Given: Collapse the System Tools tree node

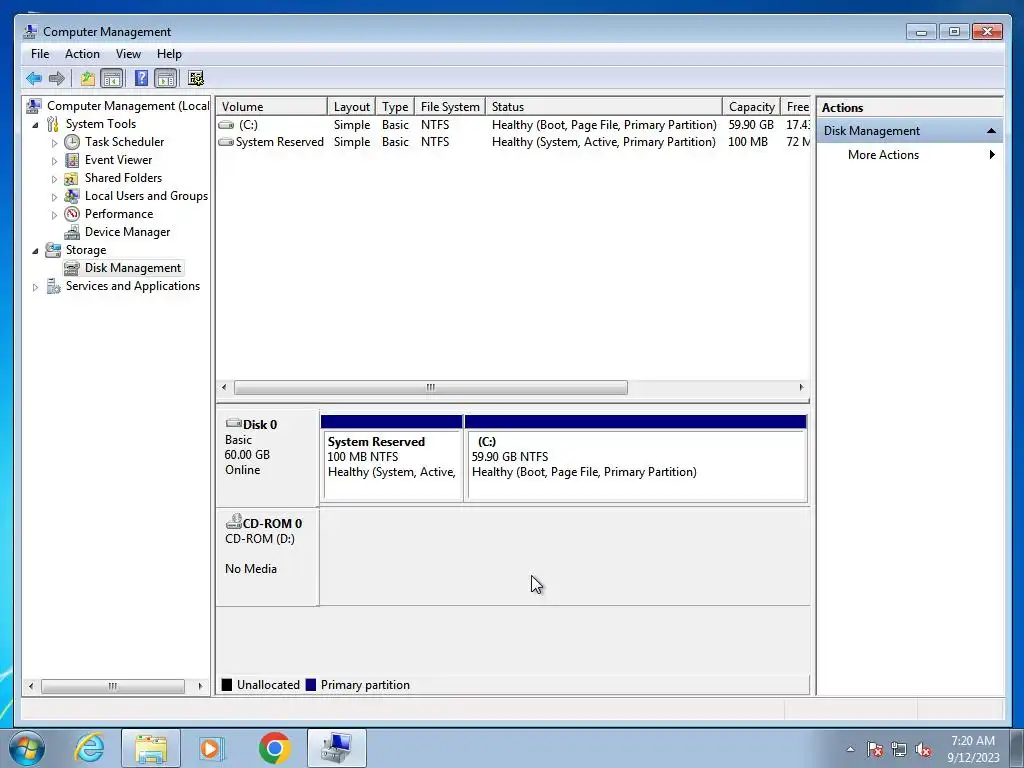Looking at the screenshot, I should (x=35, y=125).
